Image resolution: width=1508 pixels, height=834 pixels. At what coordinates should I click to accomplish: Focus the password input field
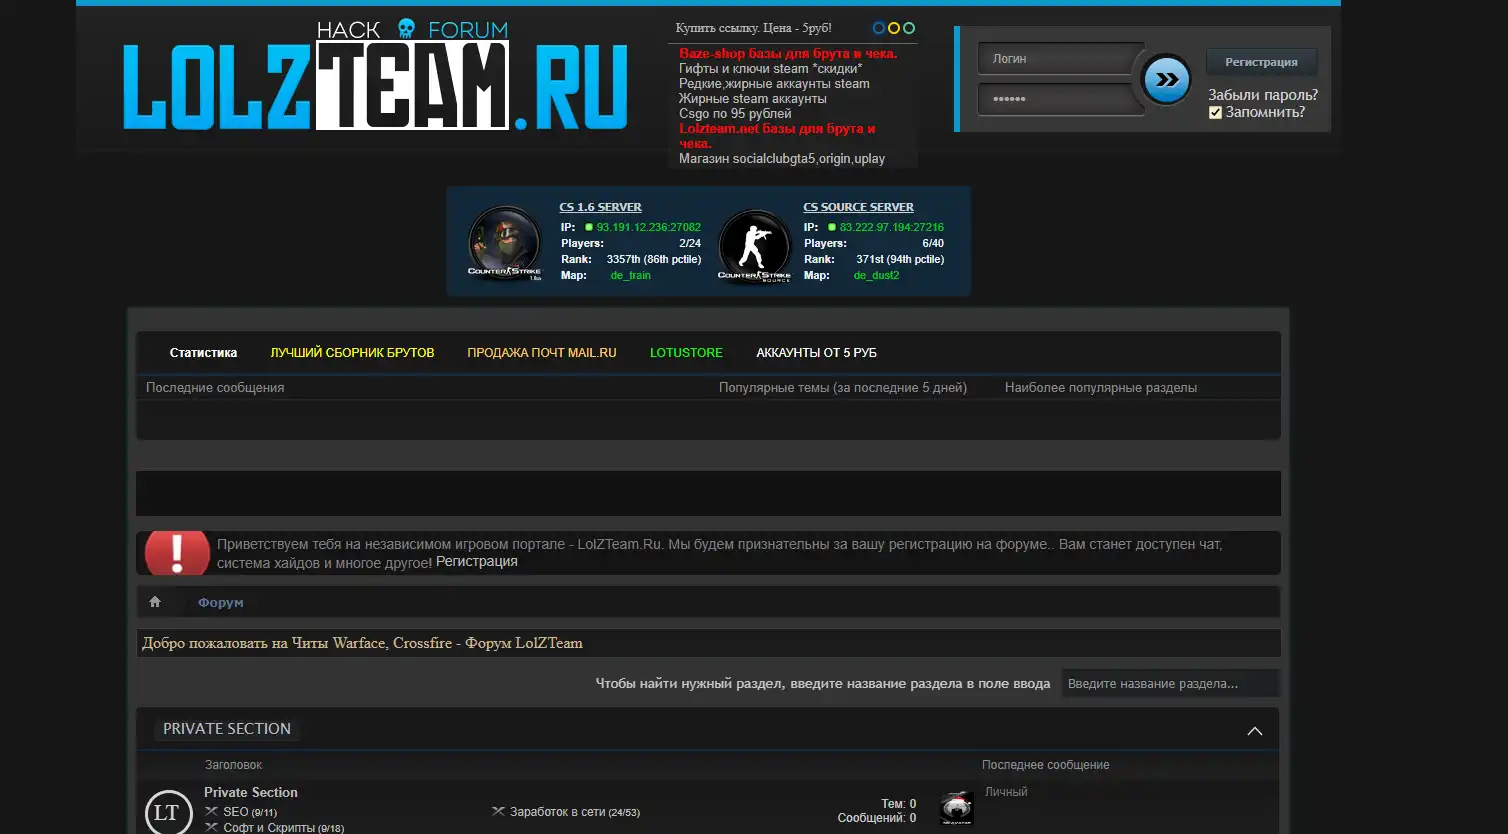point(1060,99)
